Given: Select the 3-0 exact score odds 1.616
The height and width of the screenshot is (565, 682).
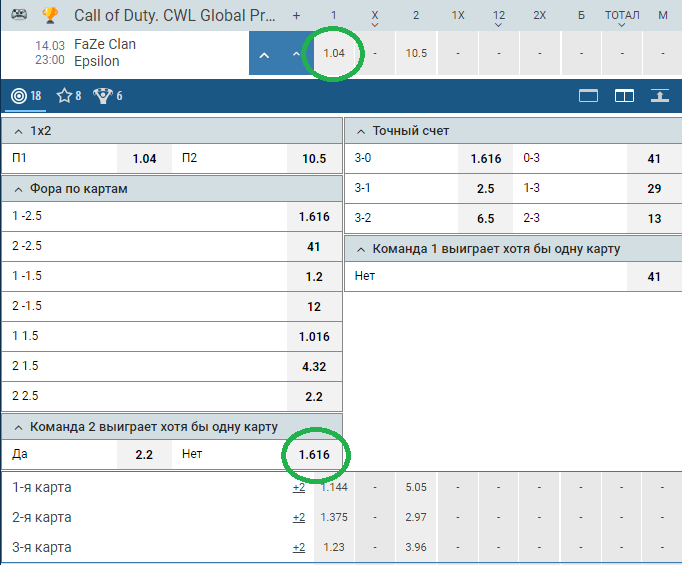Looking at the screenshot, I should click(x=485, y=159).
